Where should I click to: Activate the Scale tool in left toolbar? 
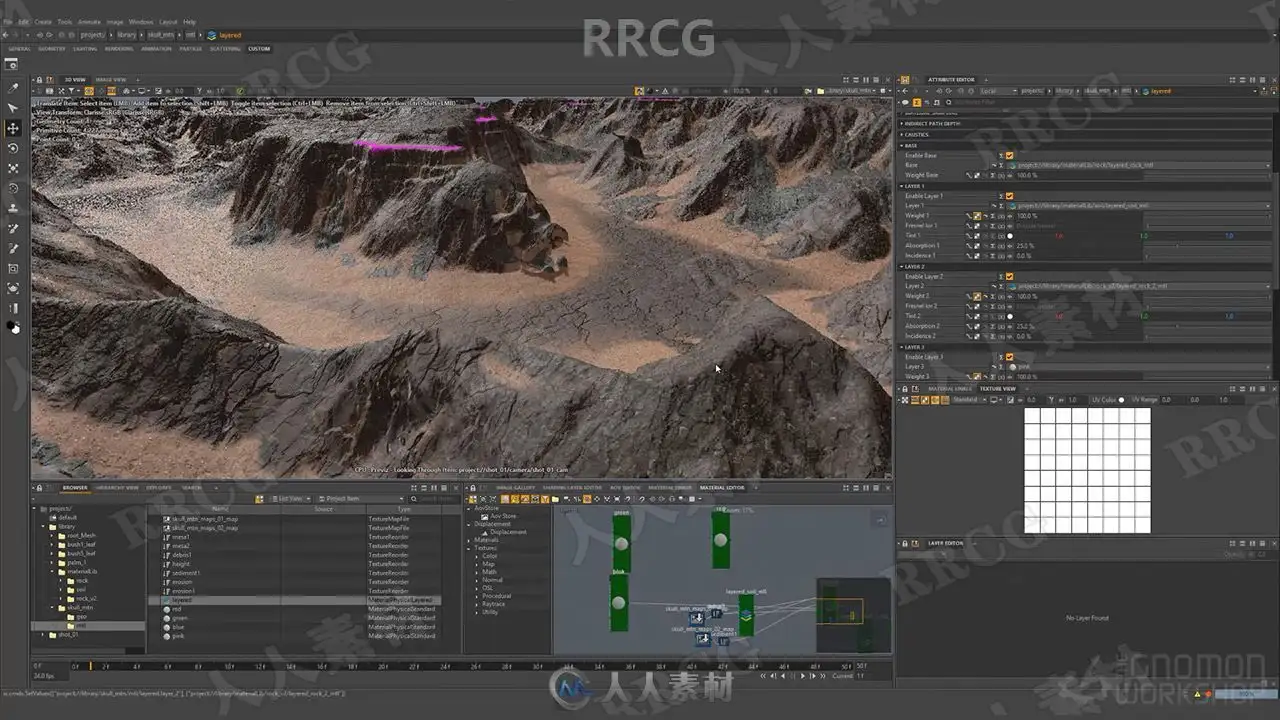point(13,168)
